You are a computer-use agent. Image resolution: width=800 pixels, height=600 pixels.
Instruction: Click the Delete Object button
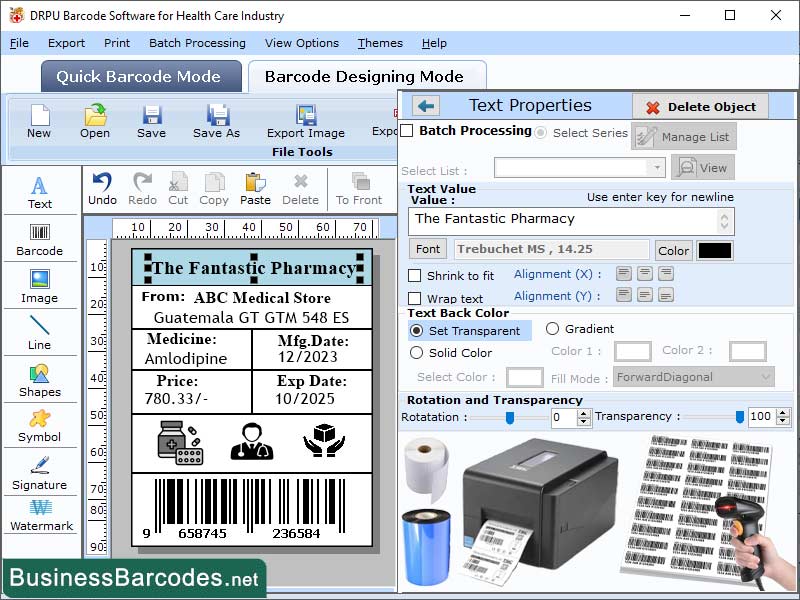coord(700,106)
